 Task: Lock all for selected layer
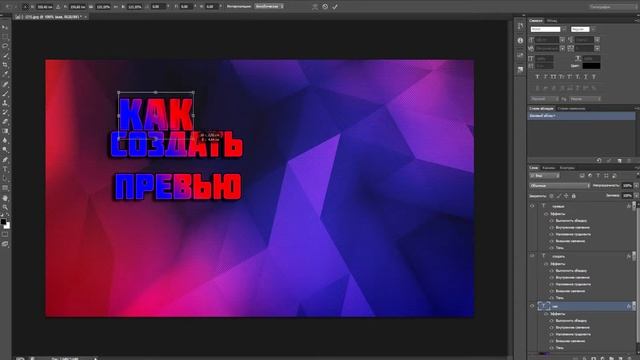573,196
